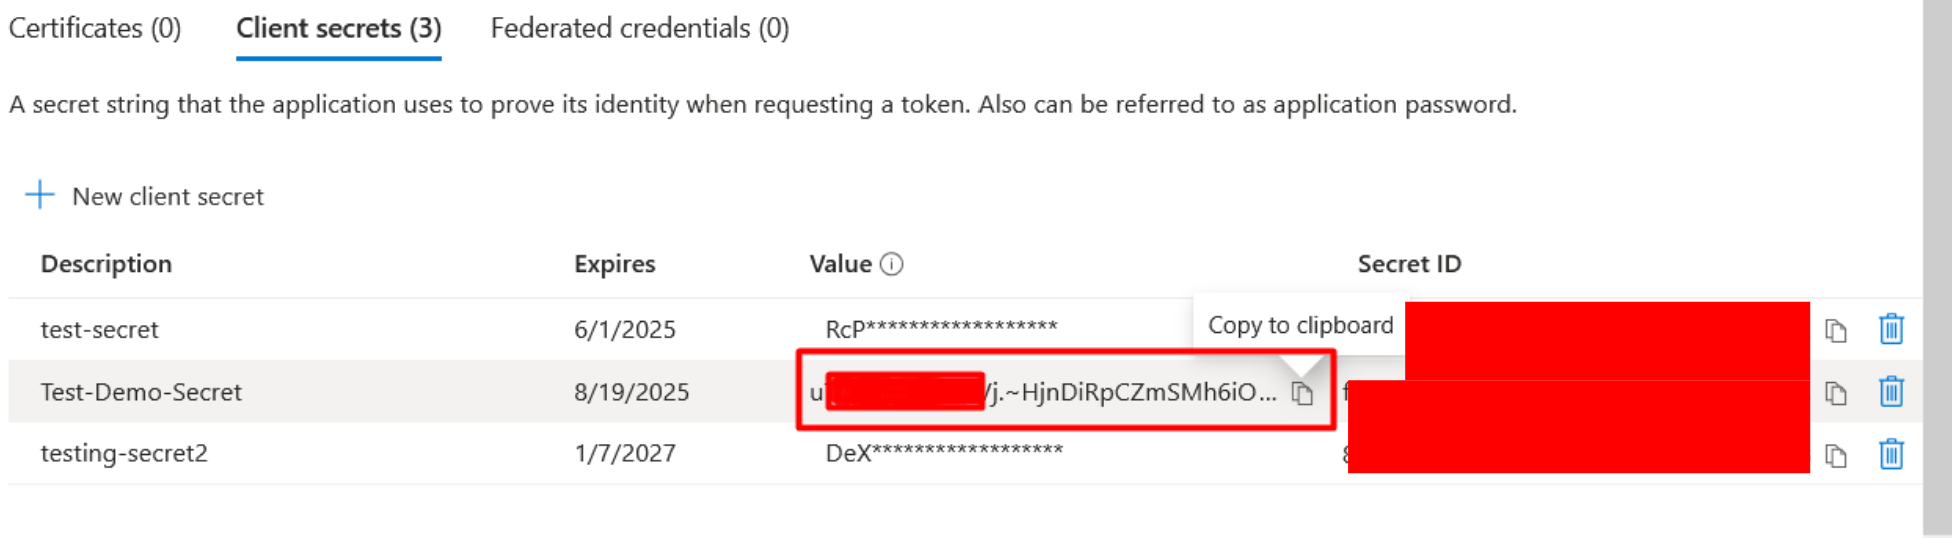Click the Secret ID column header

(x=1408, y=264)
